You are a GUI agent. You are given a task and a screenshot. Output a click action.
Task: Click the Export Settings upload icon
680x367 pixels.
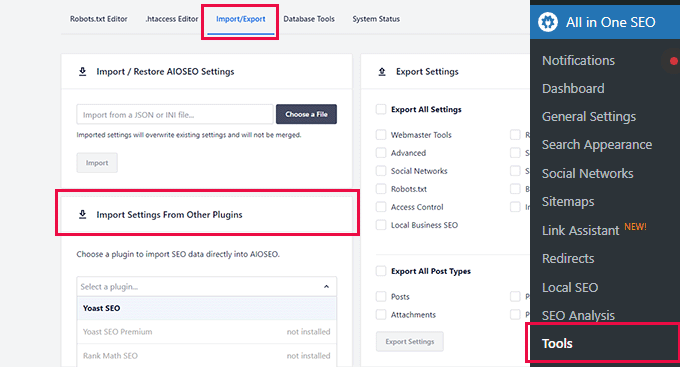(382, 72)
